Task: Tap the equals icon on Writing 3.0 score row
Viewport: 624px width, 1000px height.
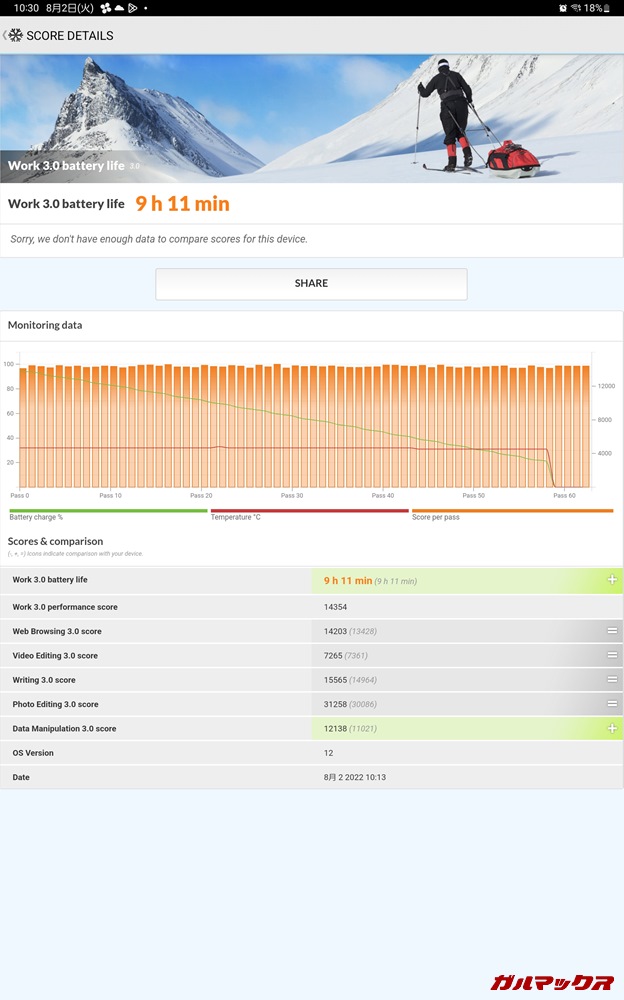Action: click(x=611, y=680)
